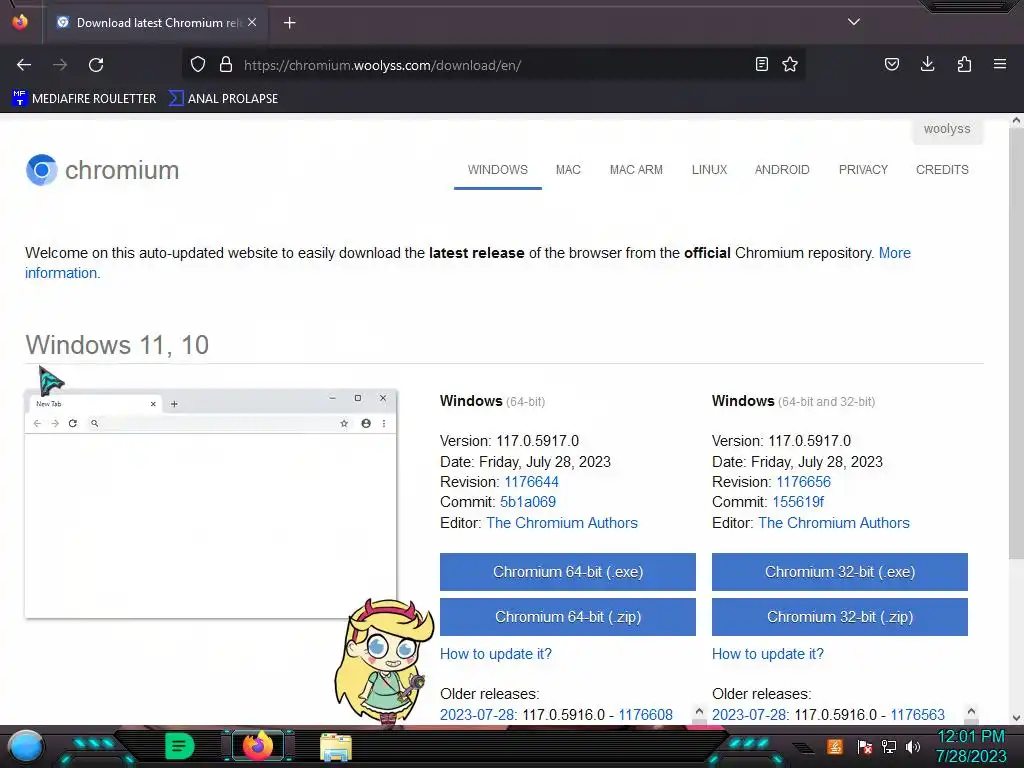Open 2023-07-28 older release link for 64-bit
1024x768 pixels.
pyautogui.click(x=477, y=715)
